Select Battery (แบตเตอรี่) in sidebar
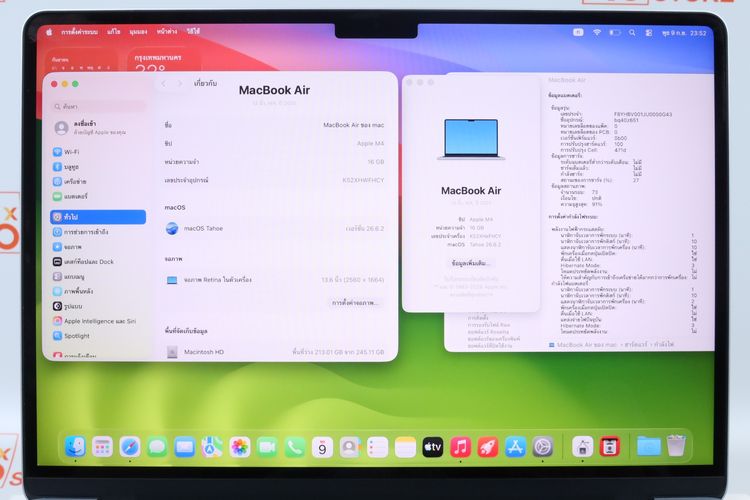This screenshot has width=750, height=500. point(98,196)
